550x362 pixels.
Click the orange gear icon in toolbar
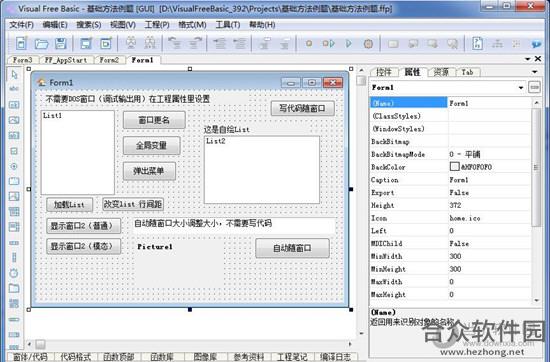pyautogui.click(x=368, y=44)
